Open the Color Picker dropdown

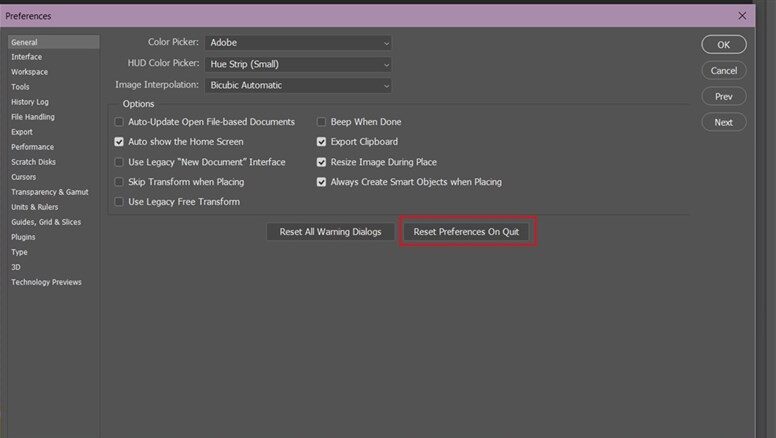tap(298, 43)
